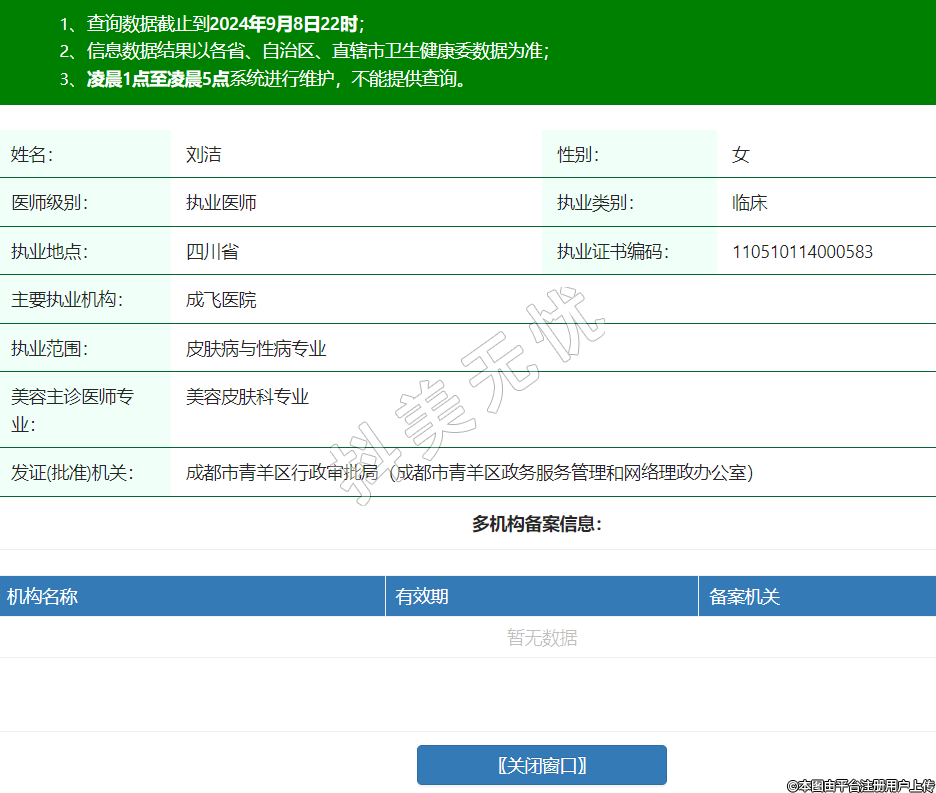
Task: Click the 机构名称 column header
Action: pyautogui.click(x=42, y=597)
